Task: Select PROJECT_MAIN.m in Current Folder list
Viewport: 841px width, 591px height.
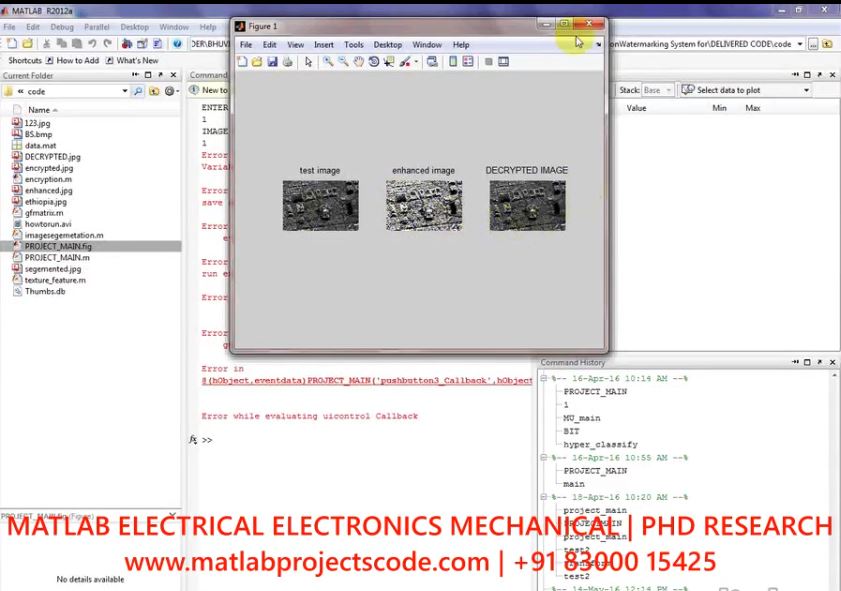Action: [x=57, y=257]
